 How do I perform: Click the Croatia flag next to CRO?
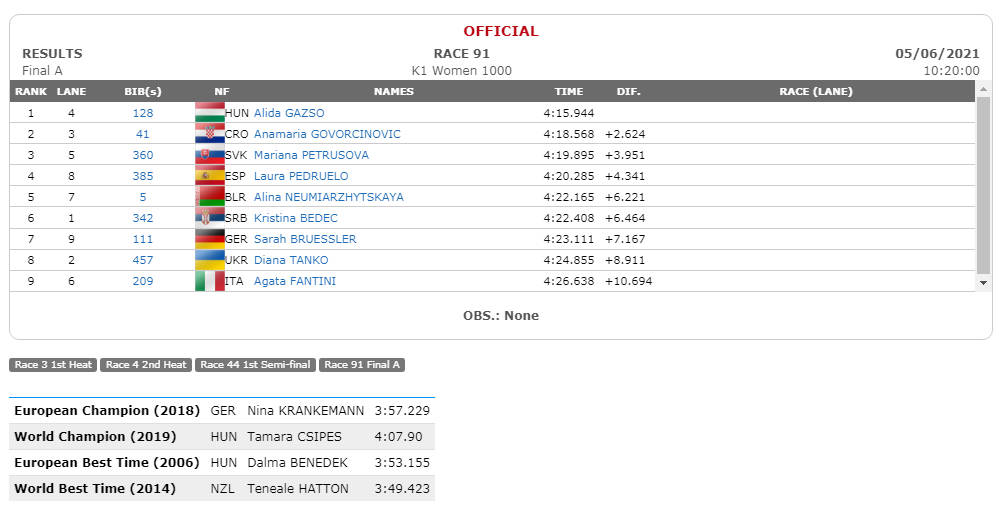click(210, 133)
